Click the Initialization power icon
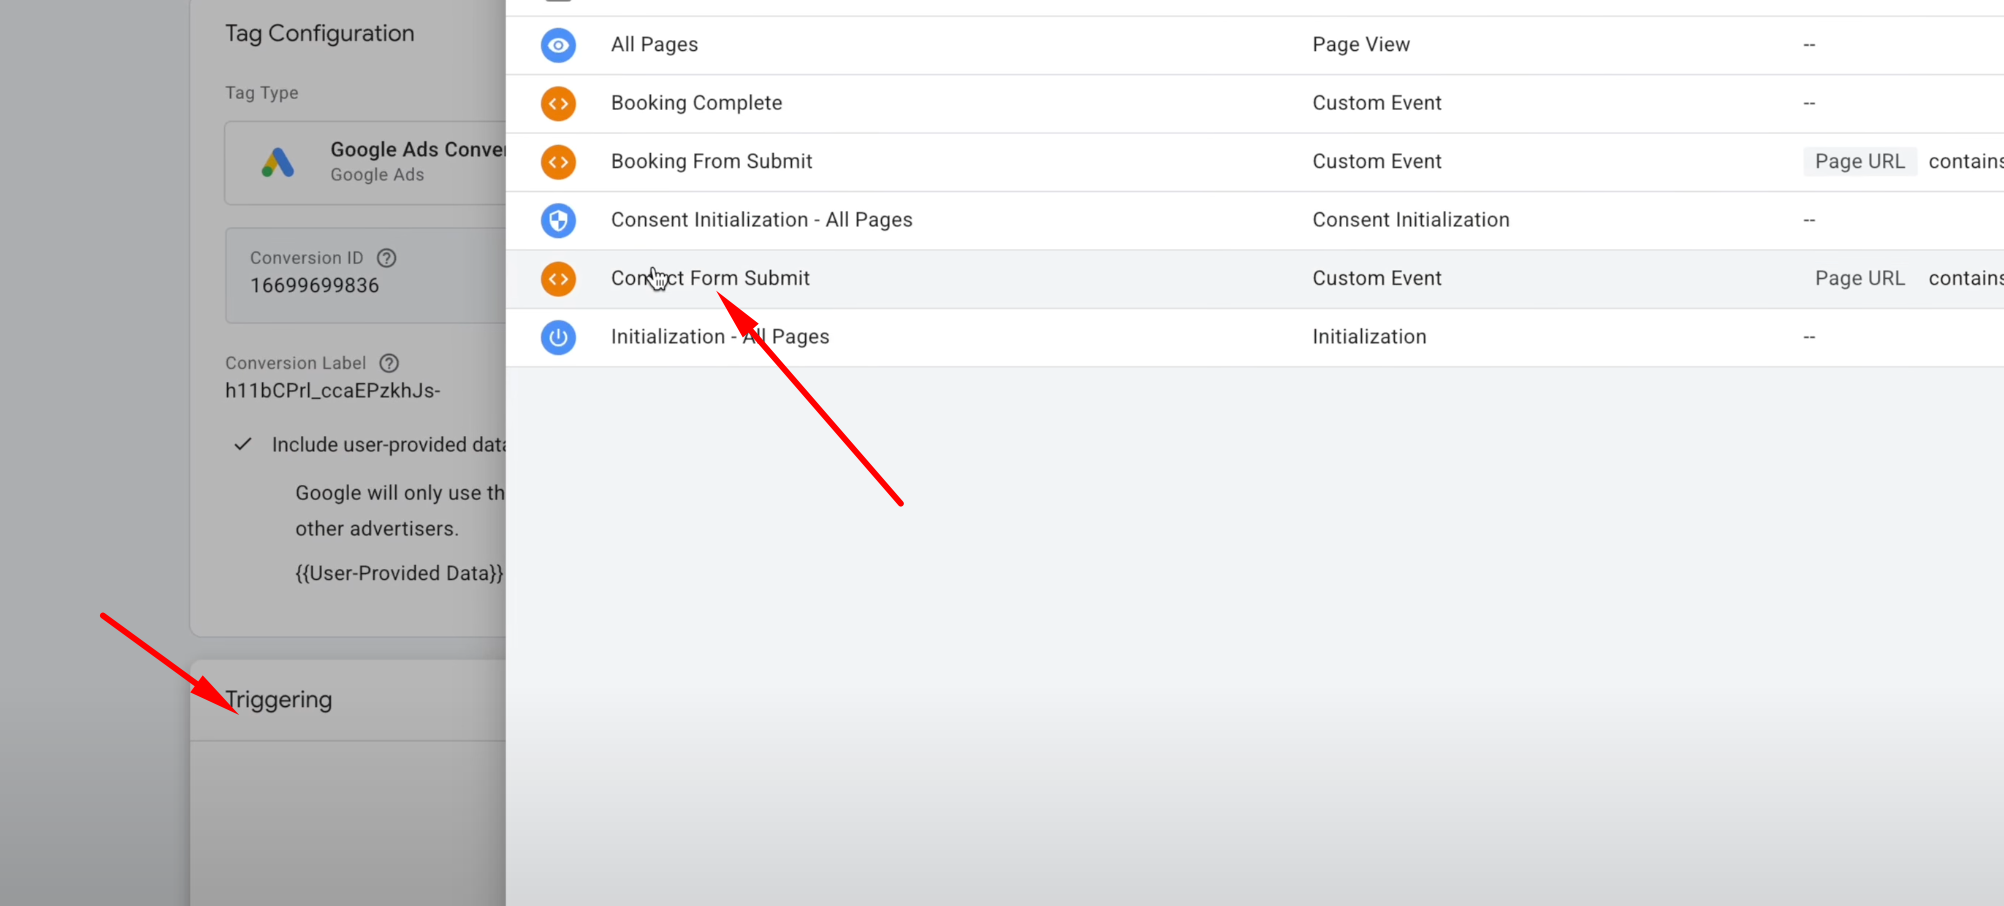Screen dimensions: 2004x906 (x=558, y=337)
